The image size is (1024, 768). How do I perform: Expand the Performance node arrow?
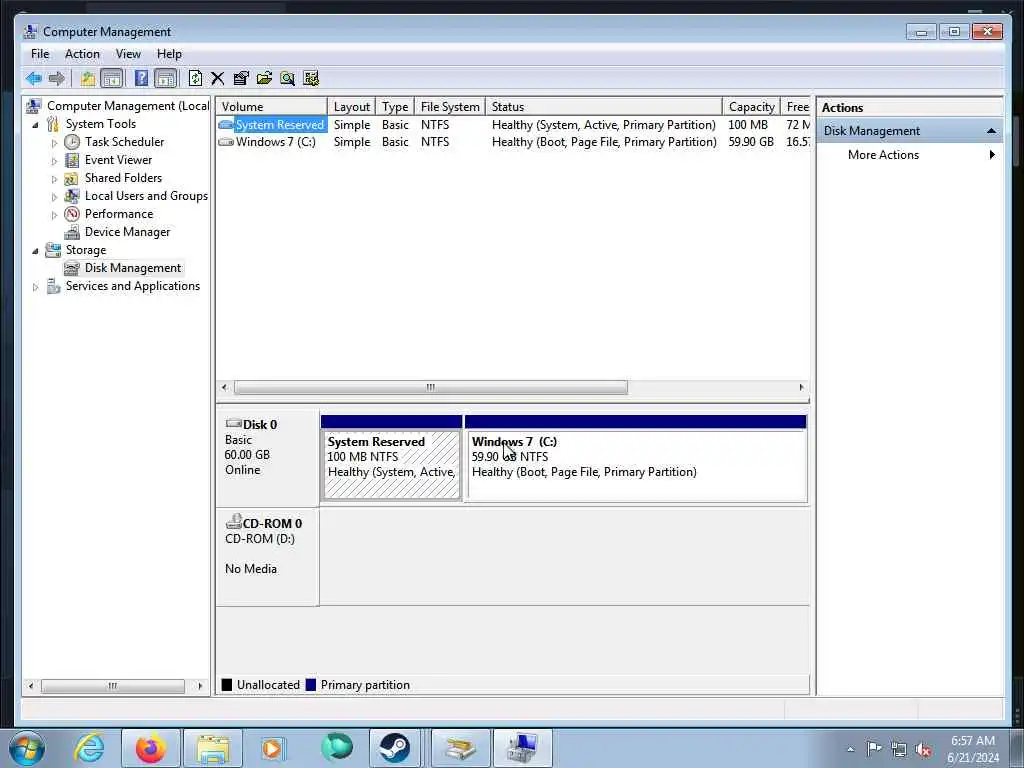point(54,214)
